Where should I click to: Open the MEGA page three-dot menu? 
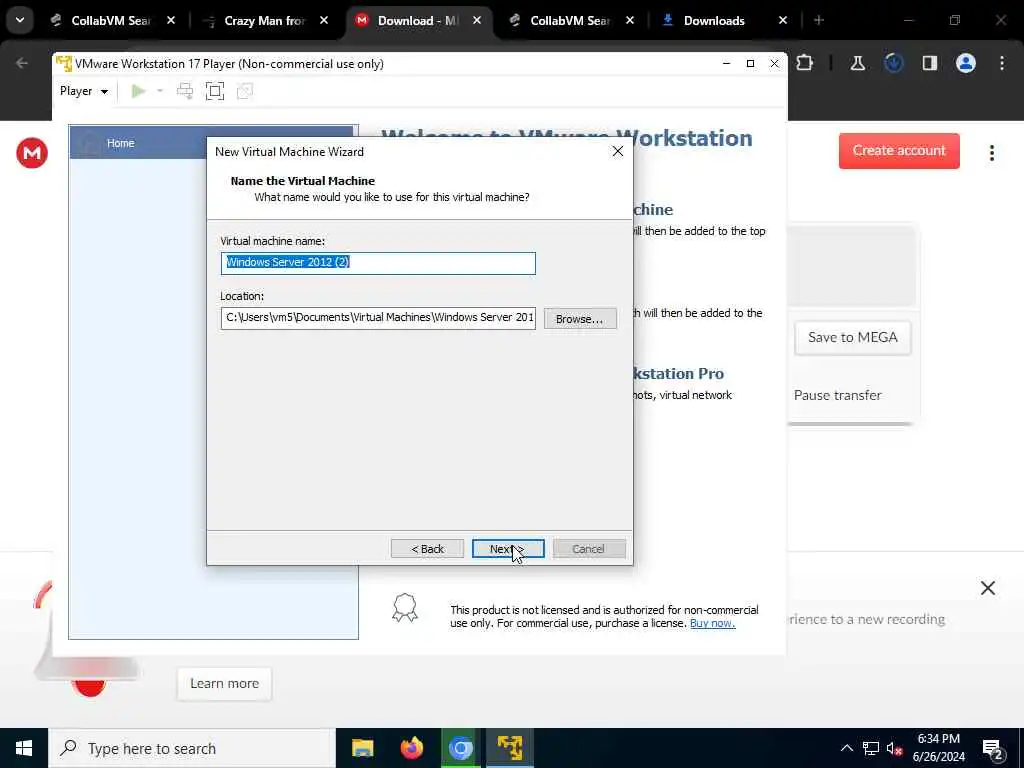[991, 153]
